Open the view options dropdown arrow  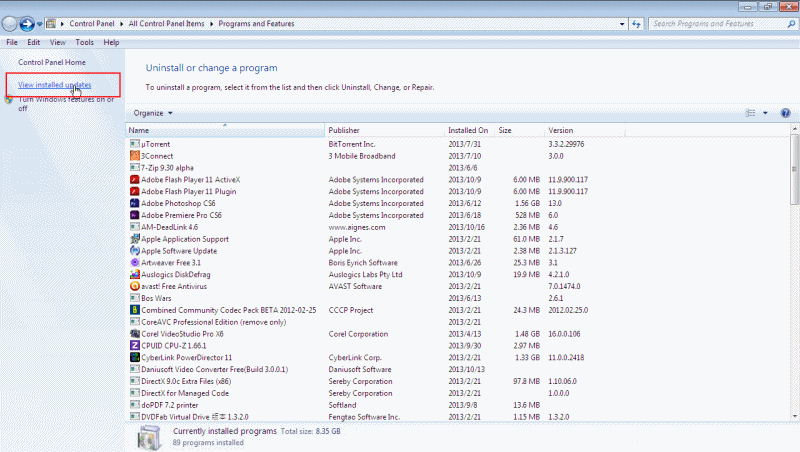[765, 113]
